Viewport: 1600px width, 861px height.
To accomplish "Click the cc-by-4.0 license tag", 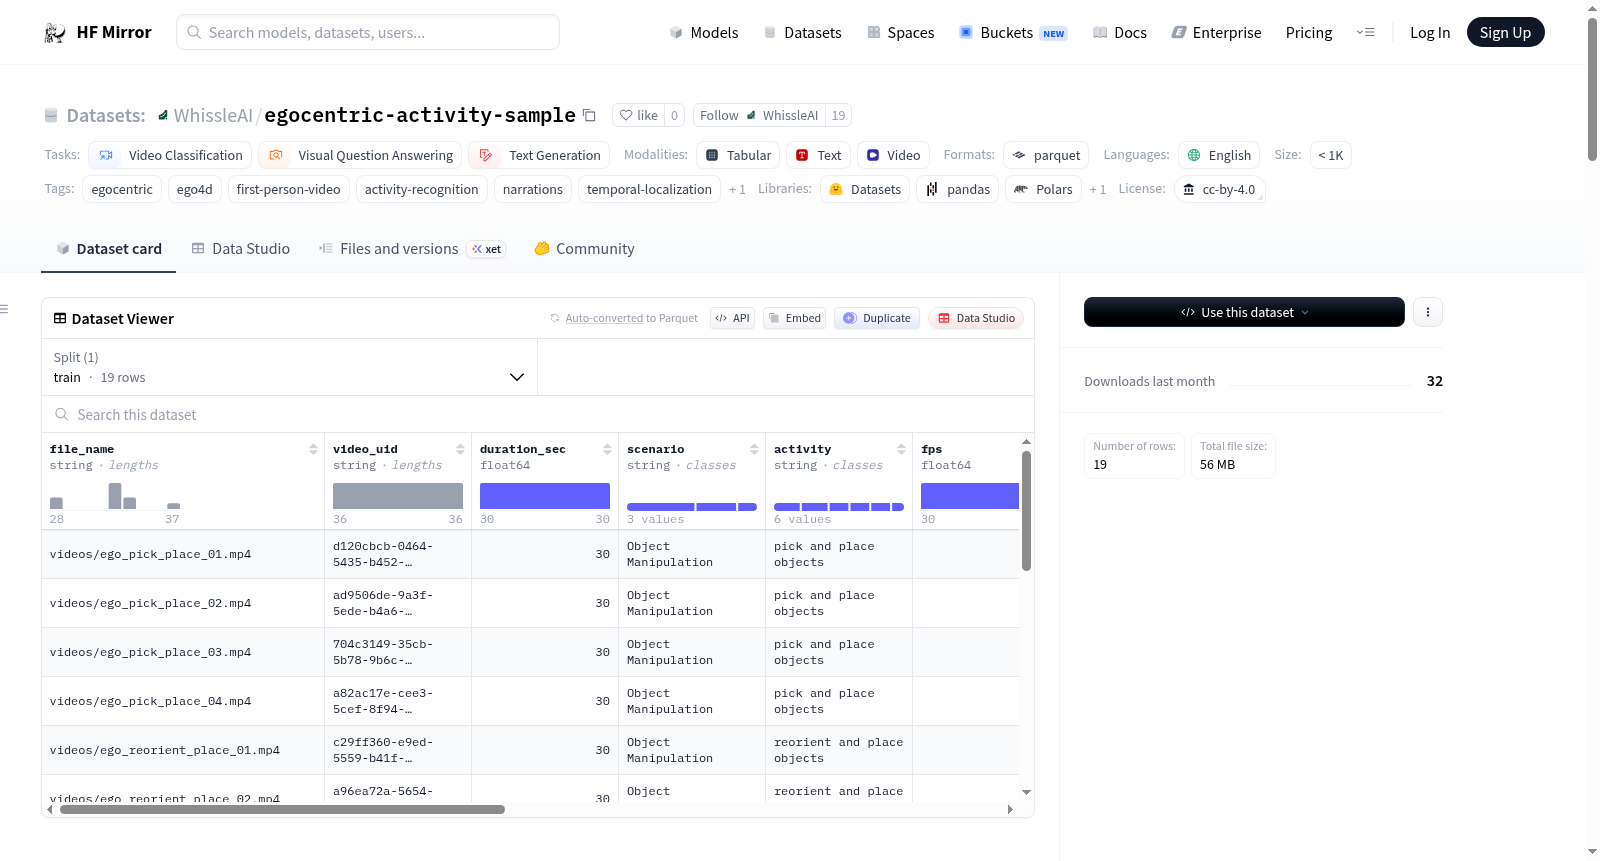I will coord(1219,189).
